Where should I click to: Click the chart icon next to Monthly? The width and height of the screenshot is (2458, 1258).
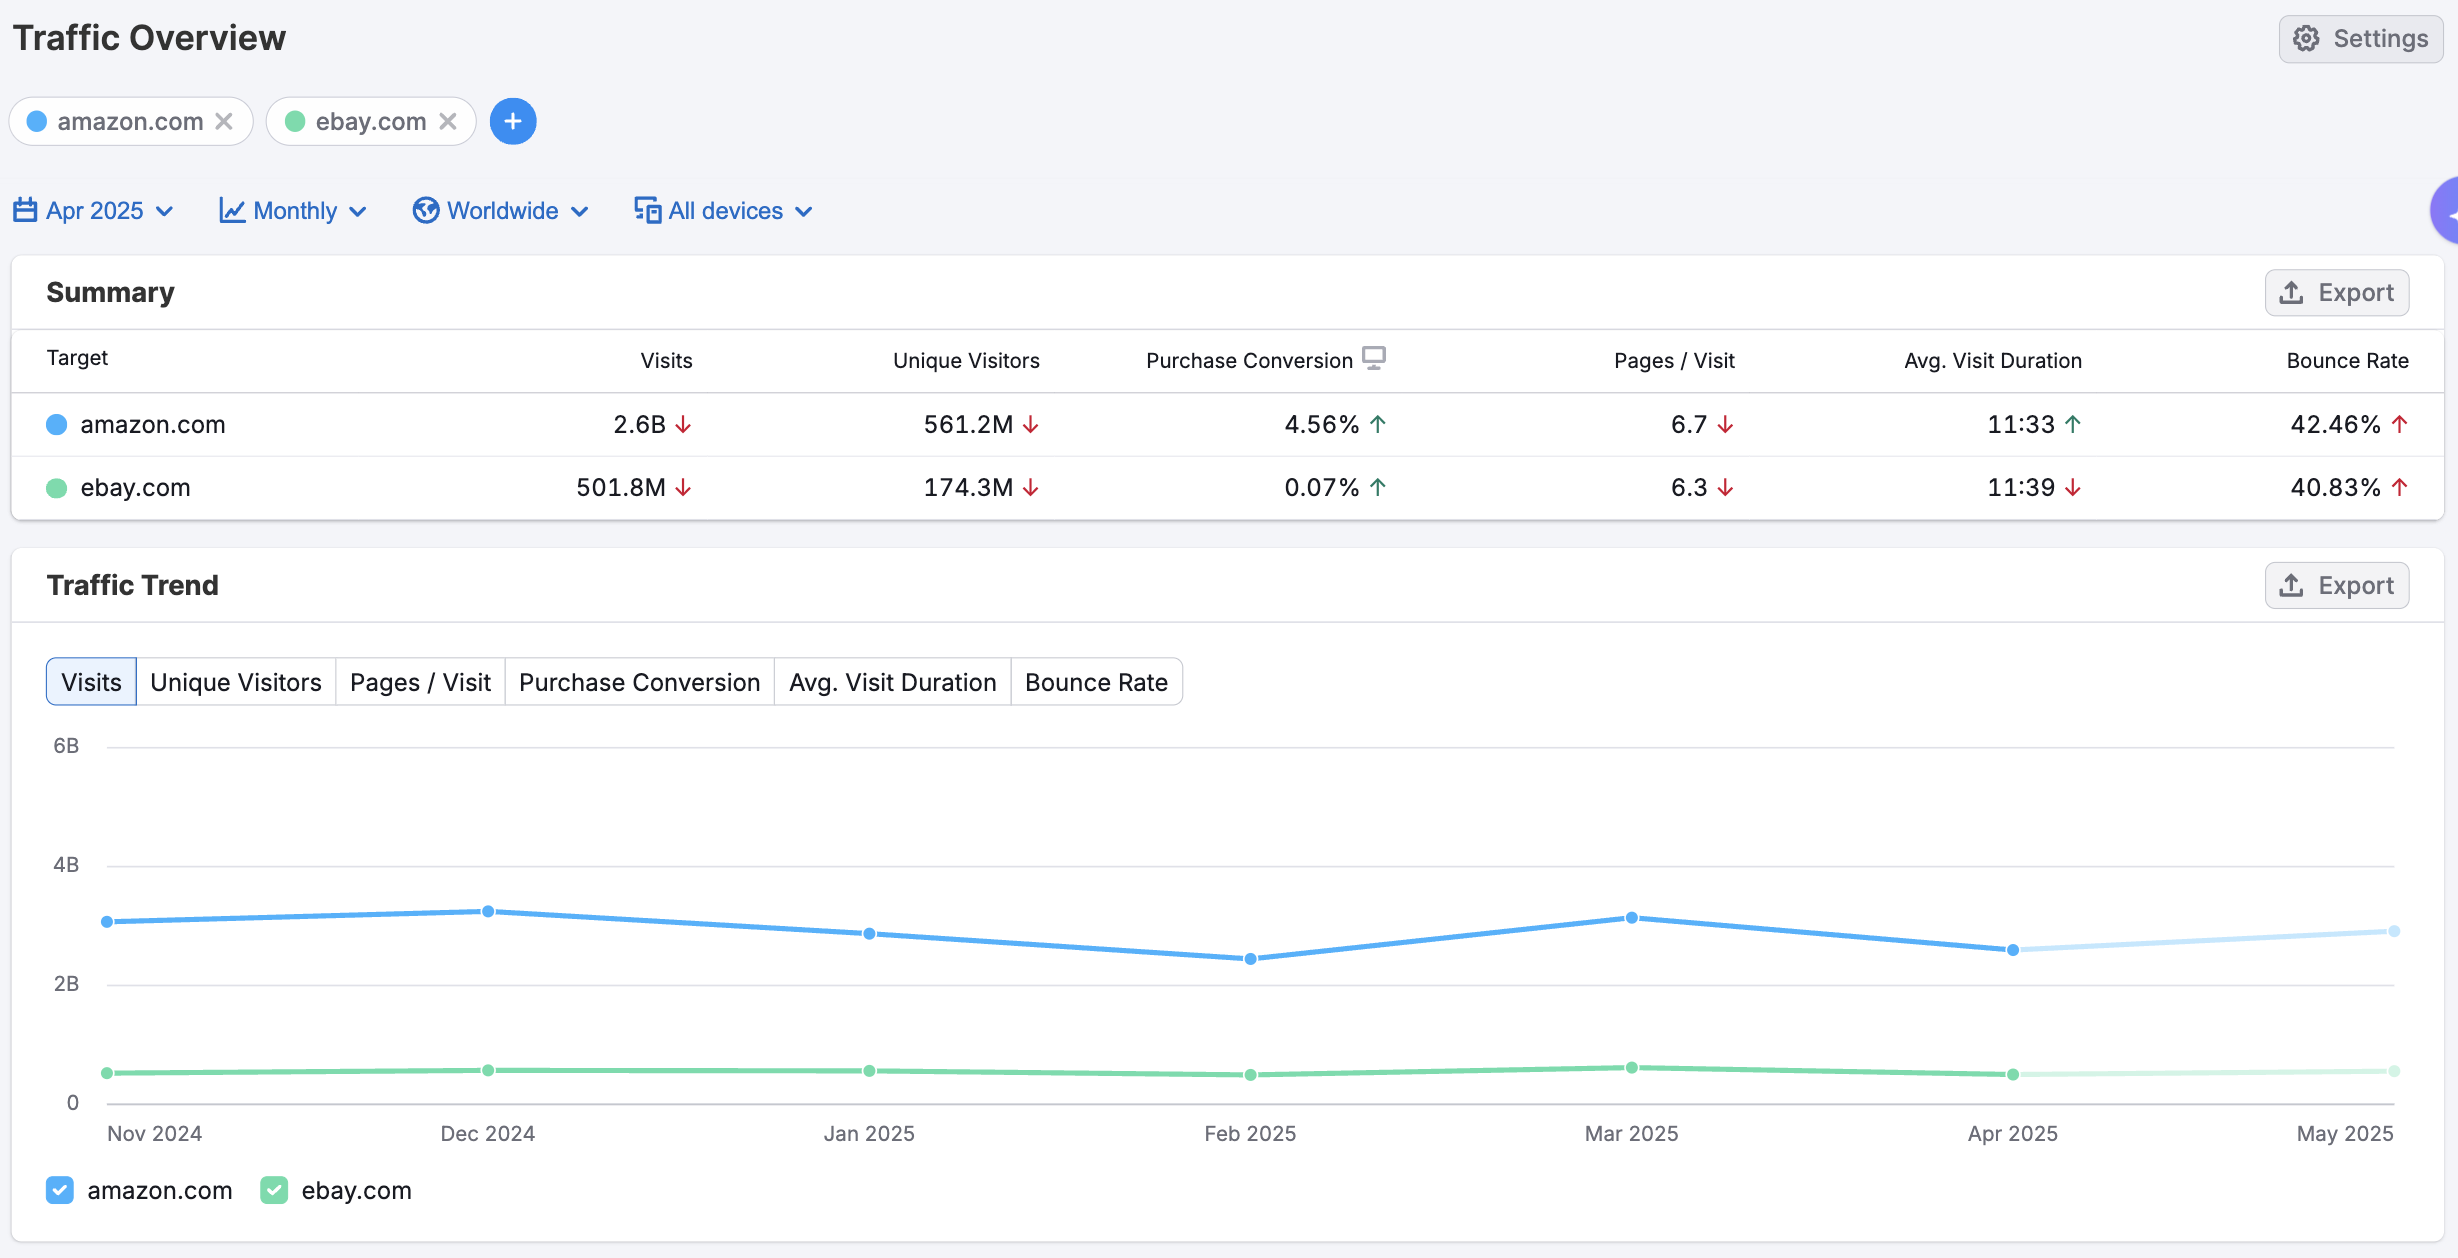click(x=232, y=210)
